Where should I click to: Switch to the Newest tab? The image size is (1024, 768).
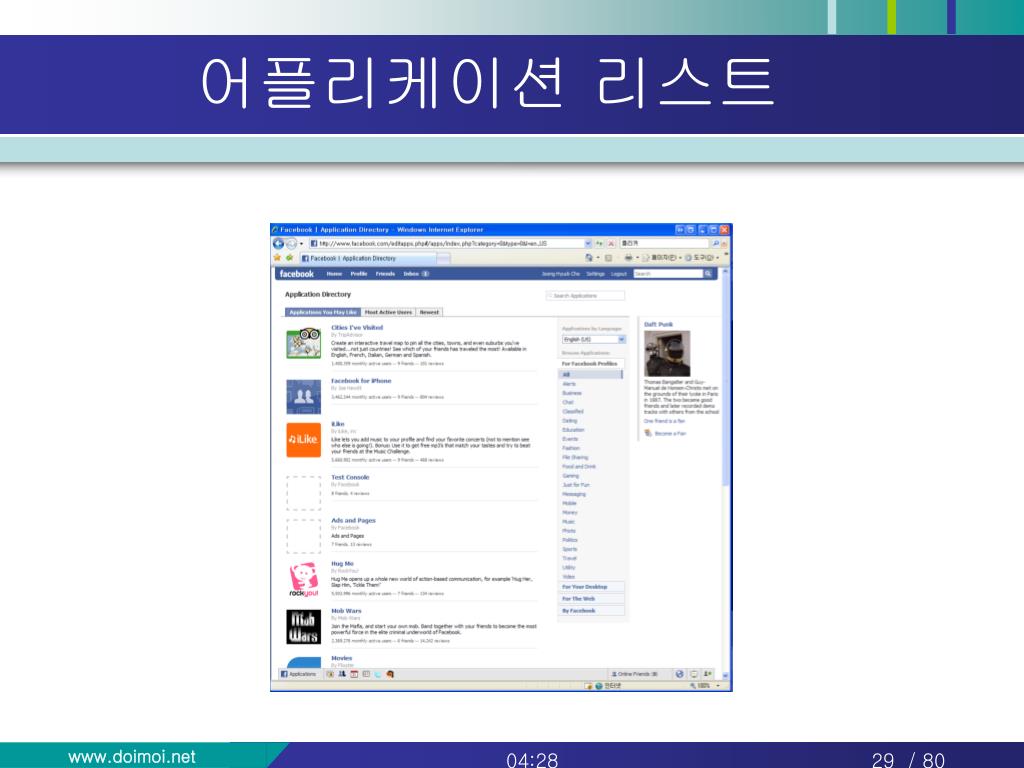pos(429,312)
